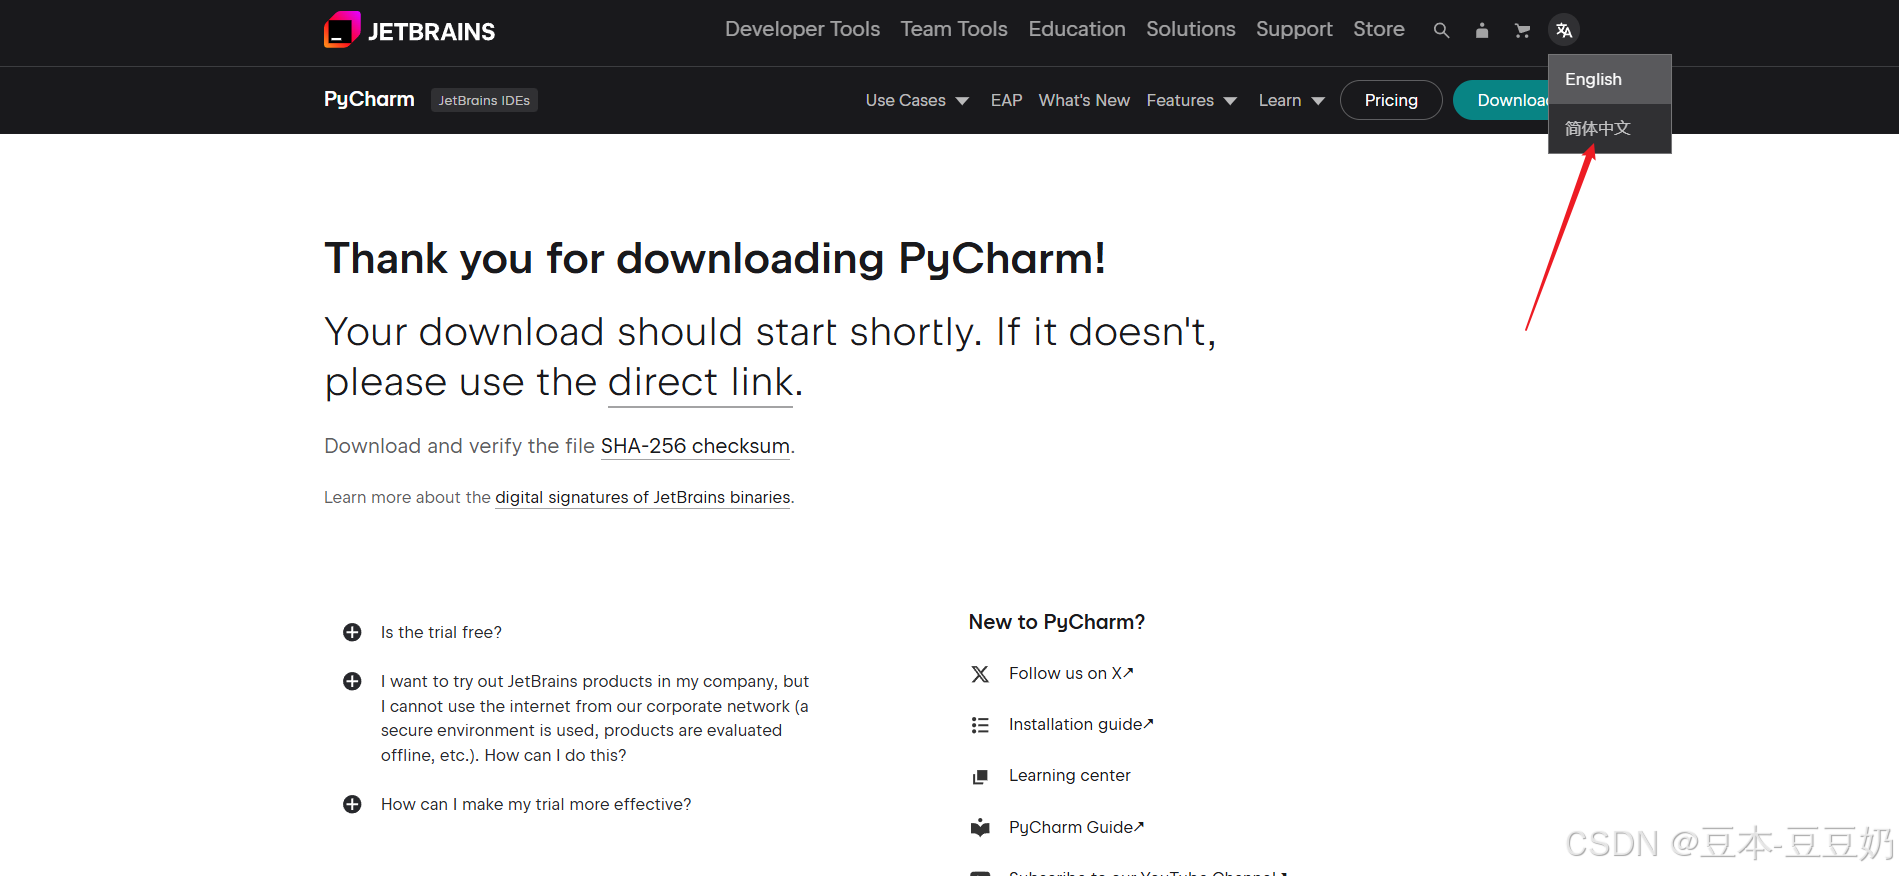This screenshot has height=876, width=1899.
Task: Select 简体中文 language option
Action: 1609,128
